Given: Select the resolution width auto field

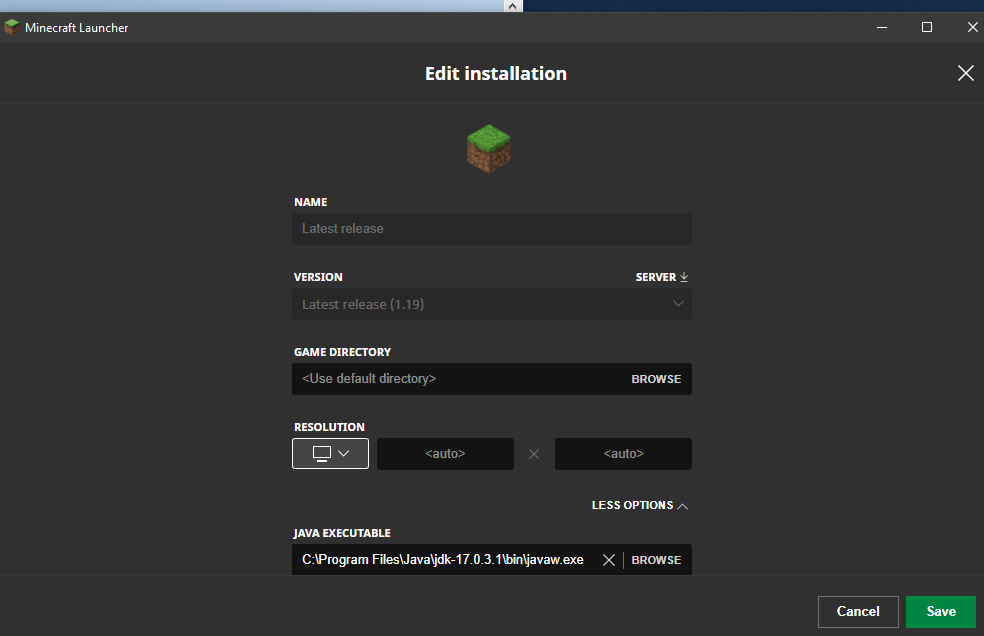Looking at the screenshot, I should click(x=445, y=453).
